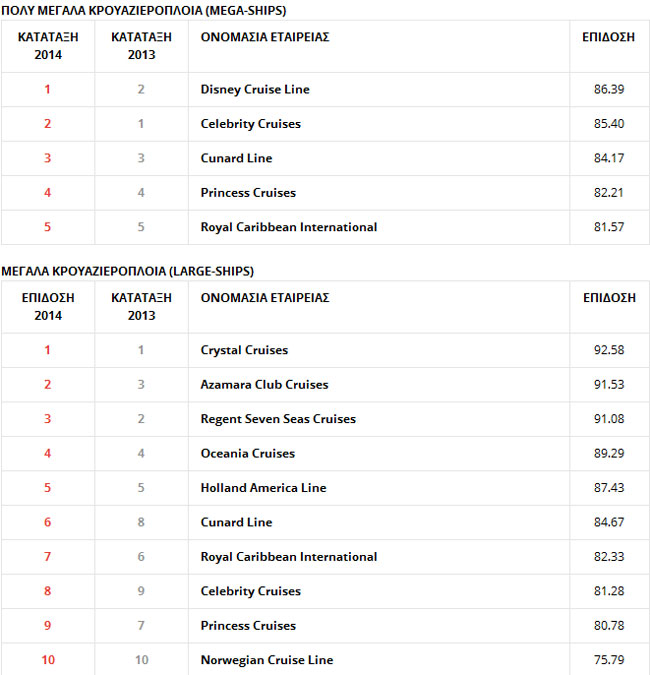Image resolution: width=650 pixels, height=675 pixels.
Task: Click the Azamara Club Cruises row name
Action: pos(264,384)
